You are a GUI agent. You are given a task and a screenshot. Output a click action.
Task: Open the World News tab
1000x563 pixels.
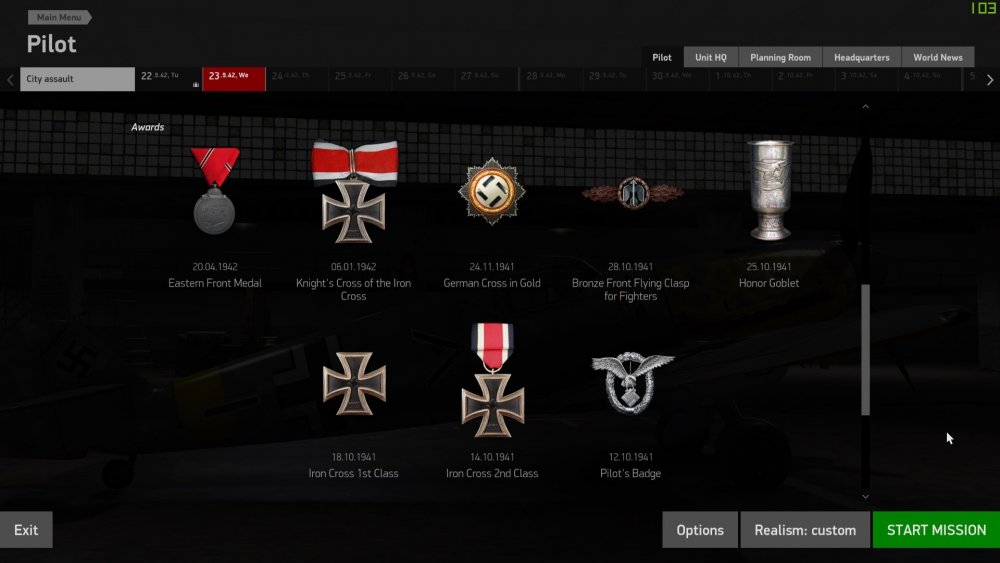[x=938, y=57]
